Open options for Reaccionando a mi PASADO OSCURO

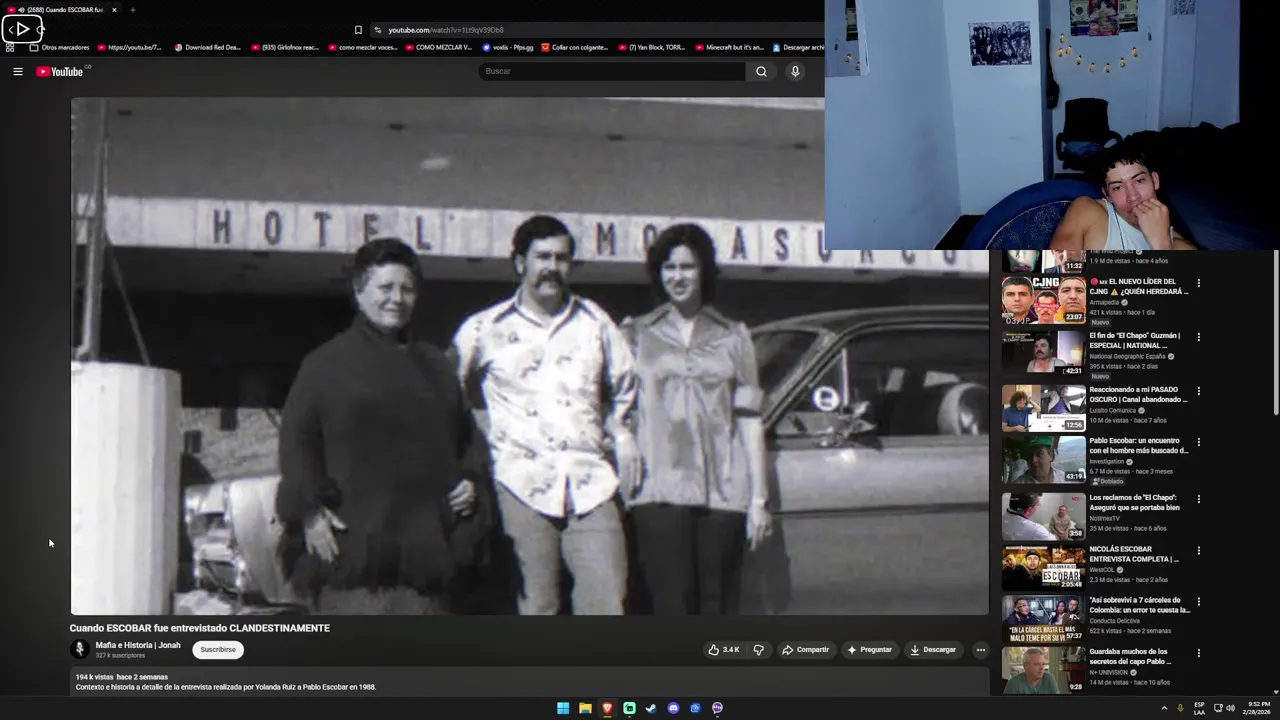tap(1198, 391)
